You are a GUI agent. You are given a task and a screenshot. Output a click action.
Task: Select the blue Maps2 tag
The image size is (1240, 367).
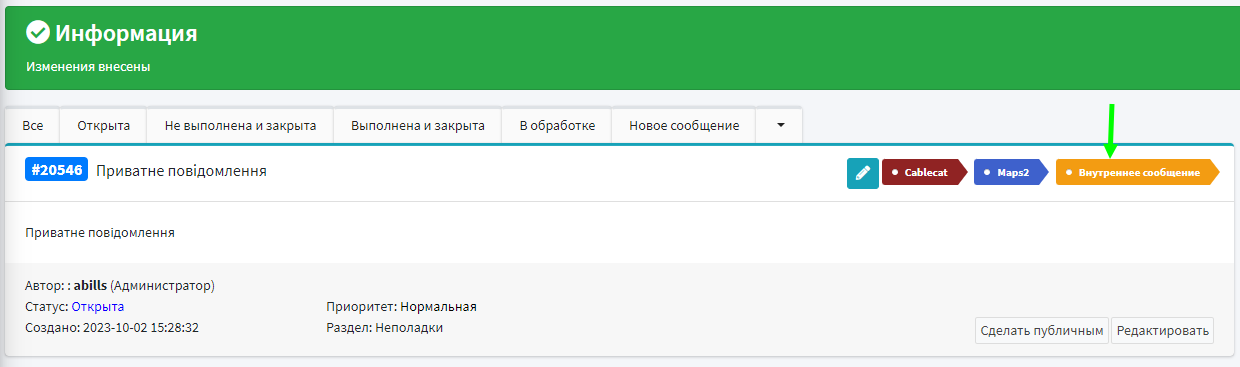point(1012,172)
